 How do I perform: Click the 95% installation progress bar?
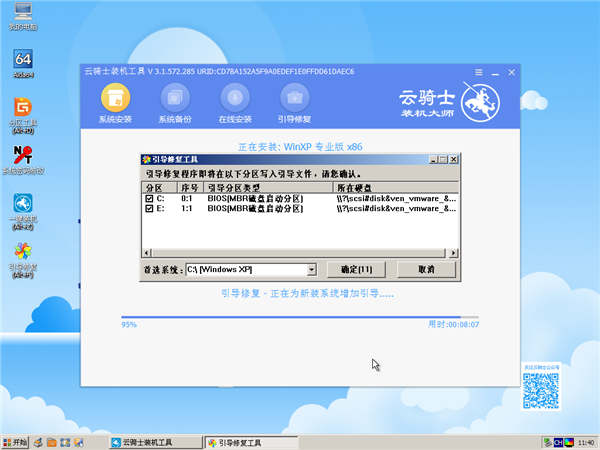300,317
